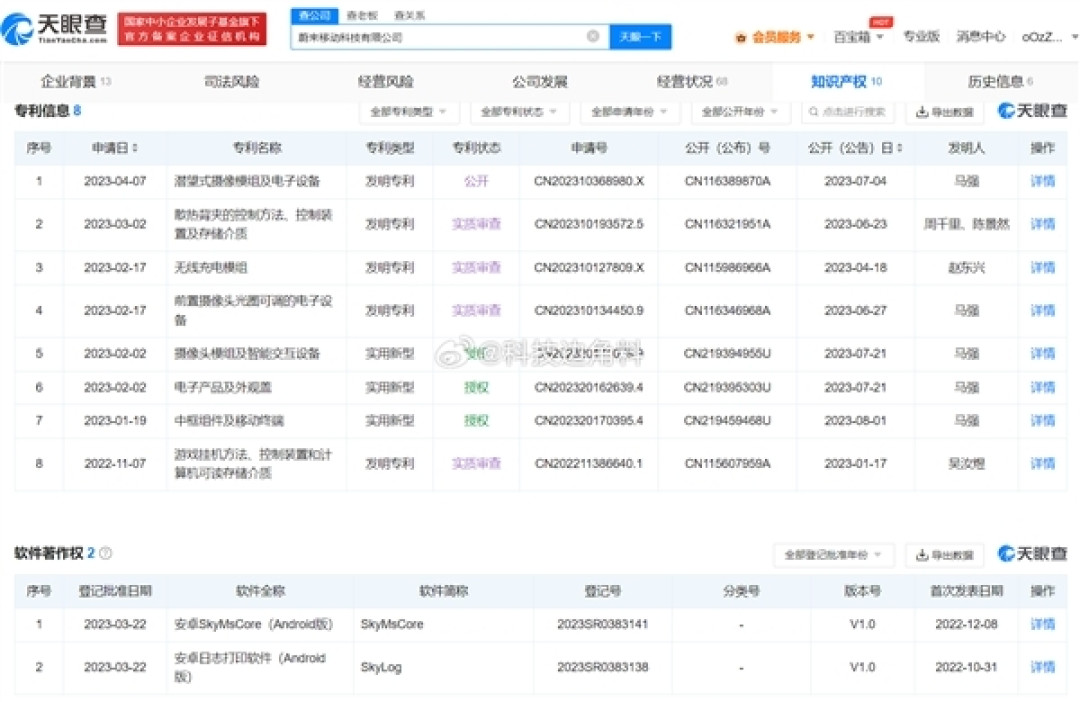Open the 消息中心 link
This screenshot has height=702, width=1080.
pyautogui.click(x=981, y=37)
